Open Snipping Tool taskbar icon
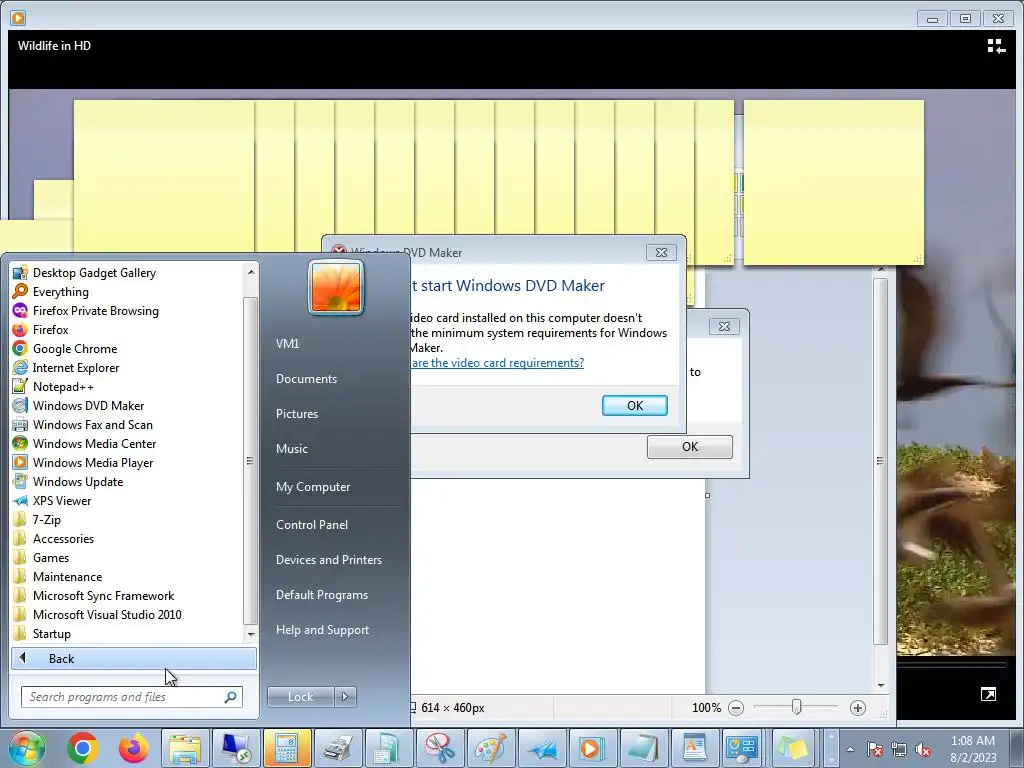This screenshot has height=768, width=1024. 439,748
